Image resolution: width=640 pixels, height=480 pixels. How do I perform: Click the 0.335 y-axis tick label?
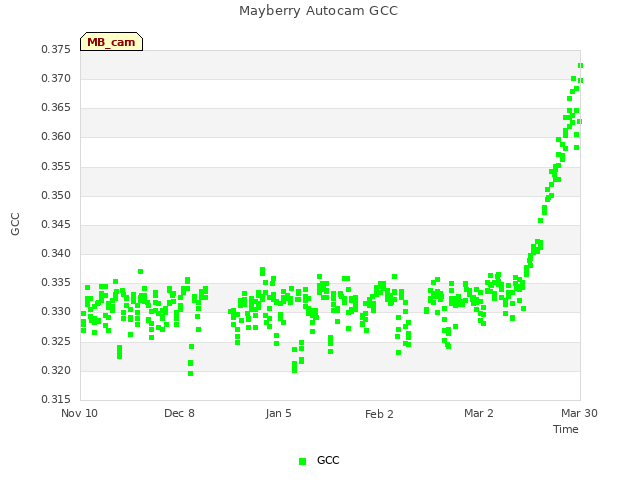click(56, 282)
